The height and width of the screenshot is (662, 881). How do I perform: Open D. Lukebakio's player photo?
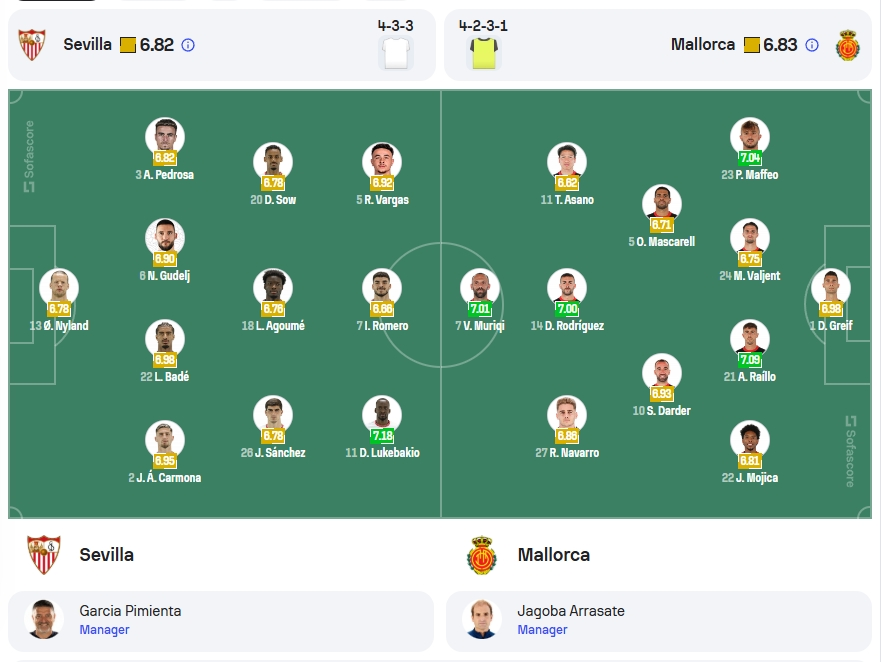tap(382, 415)
